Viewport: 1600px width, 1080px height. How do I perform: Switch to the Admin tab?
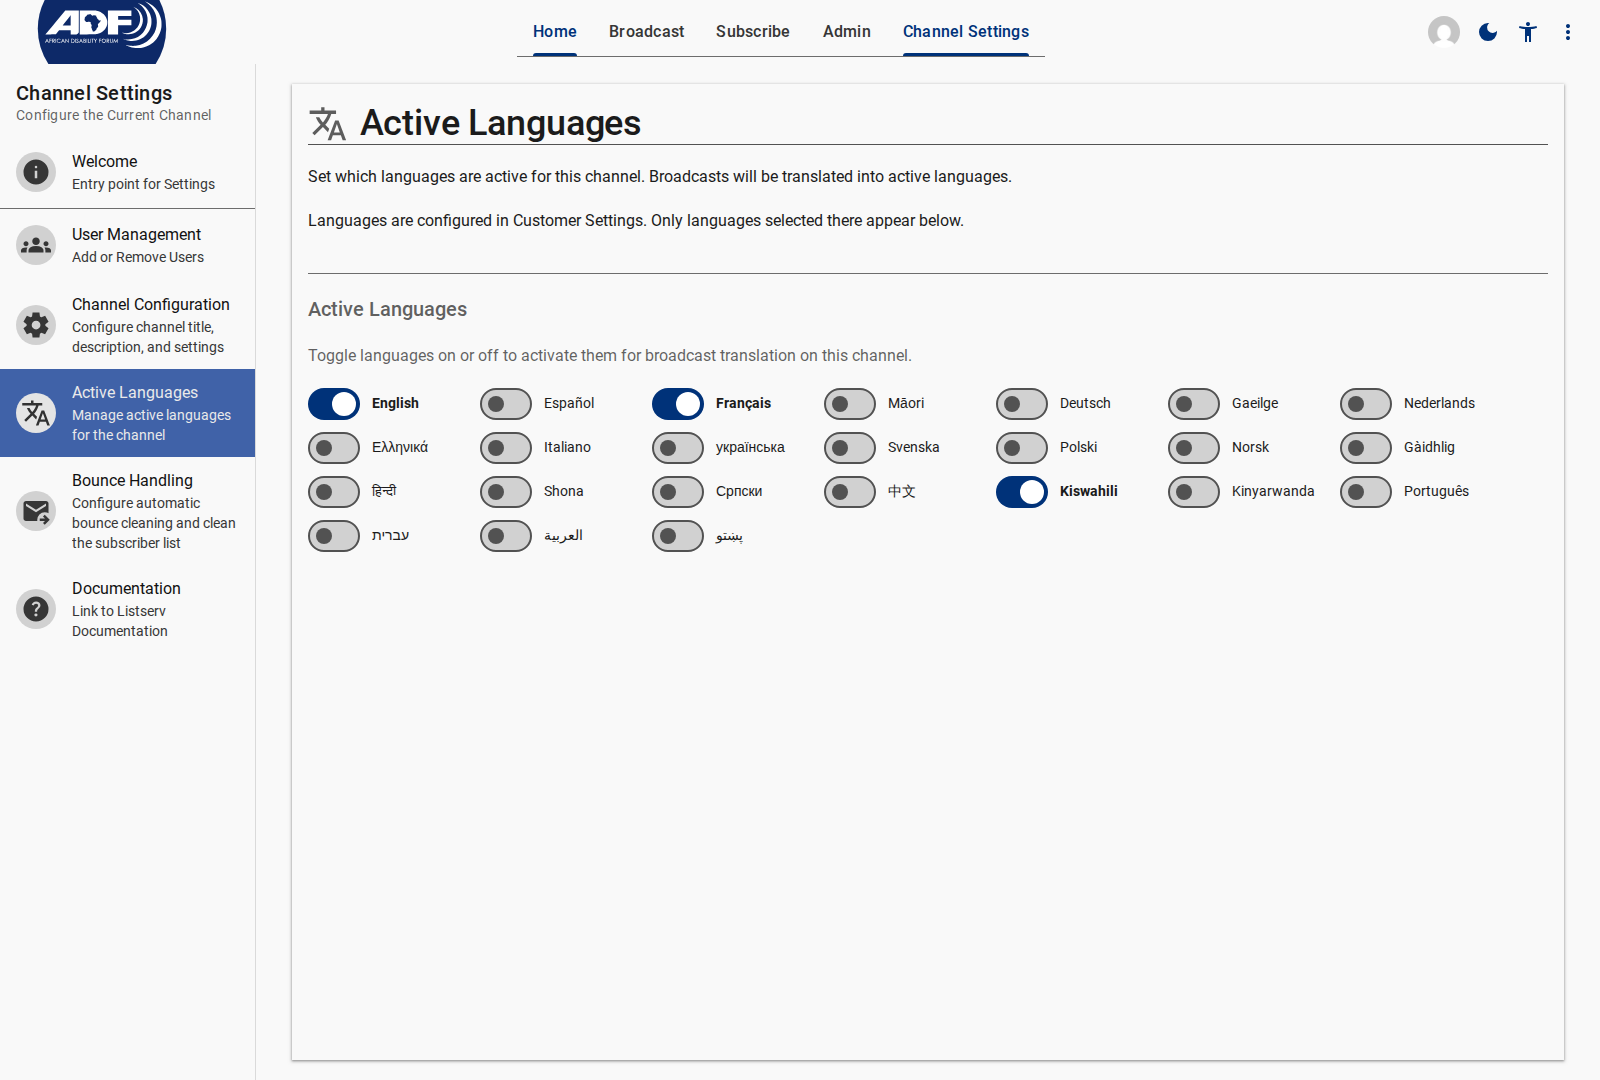point(847,32)
